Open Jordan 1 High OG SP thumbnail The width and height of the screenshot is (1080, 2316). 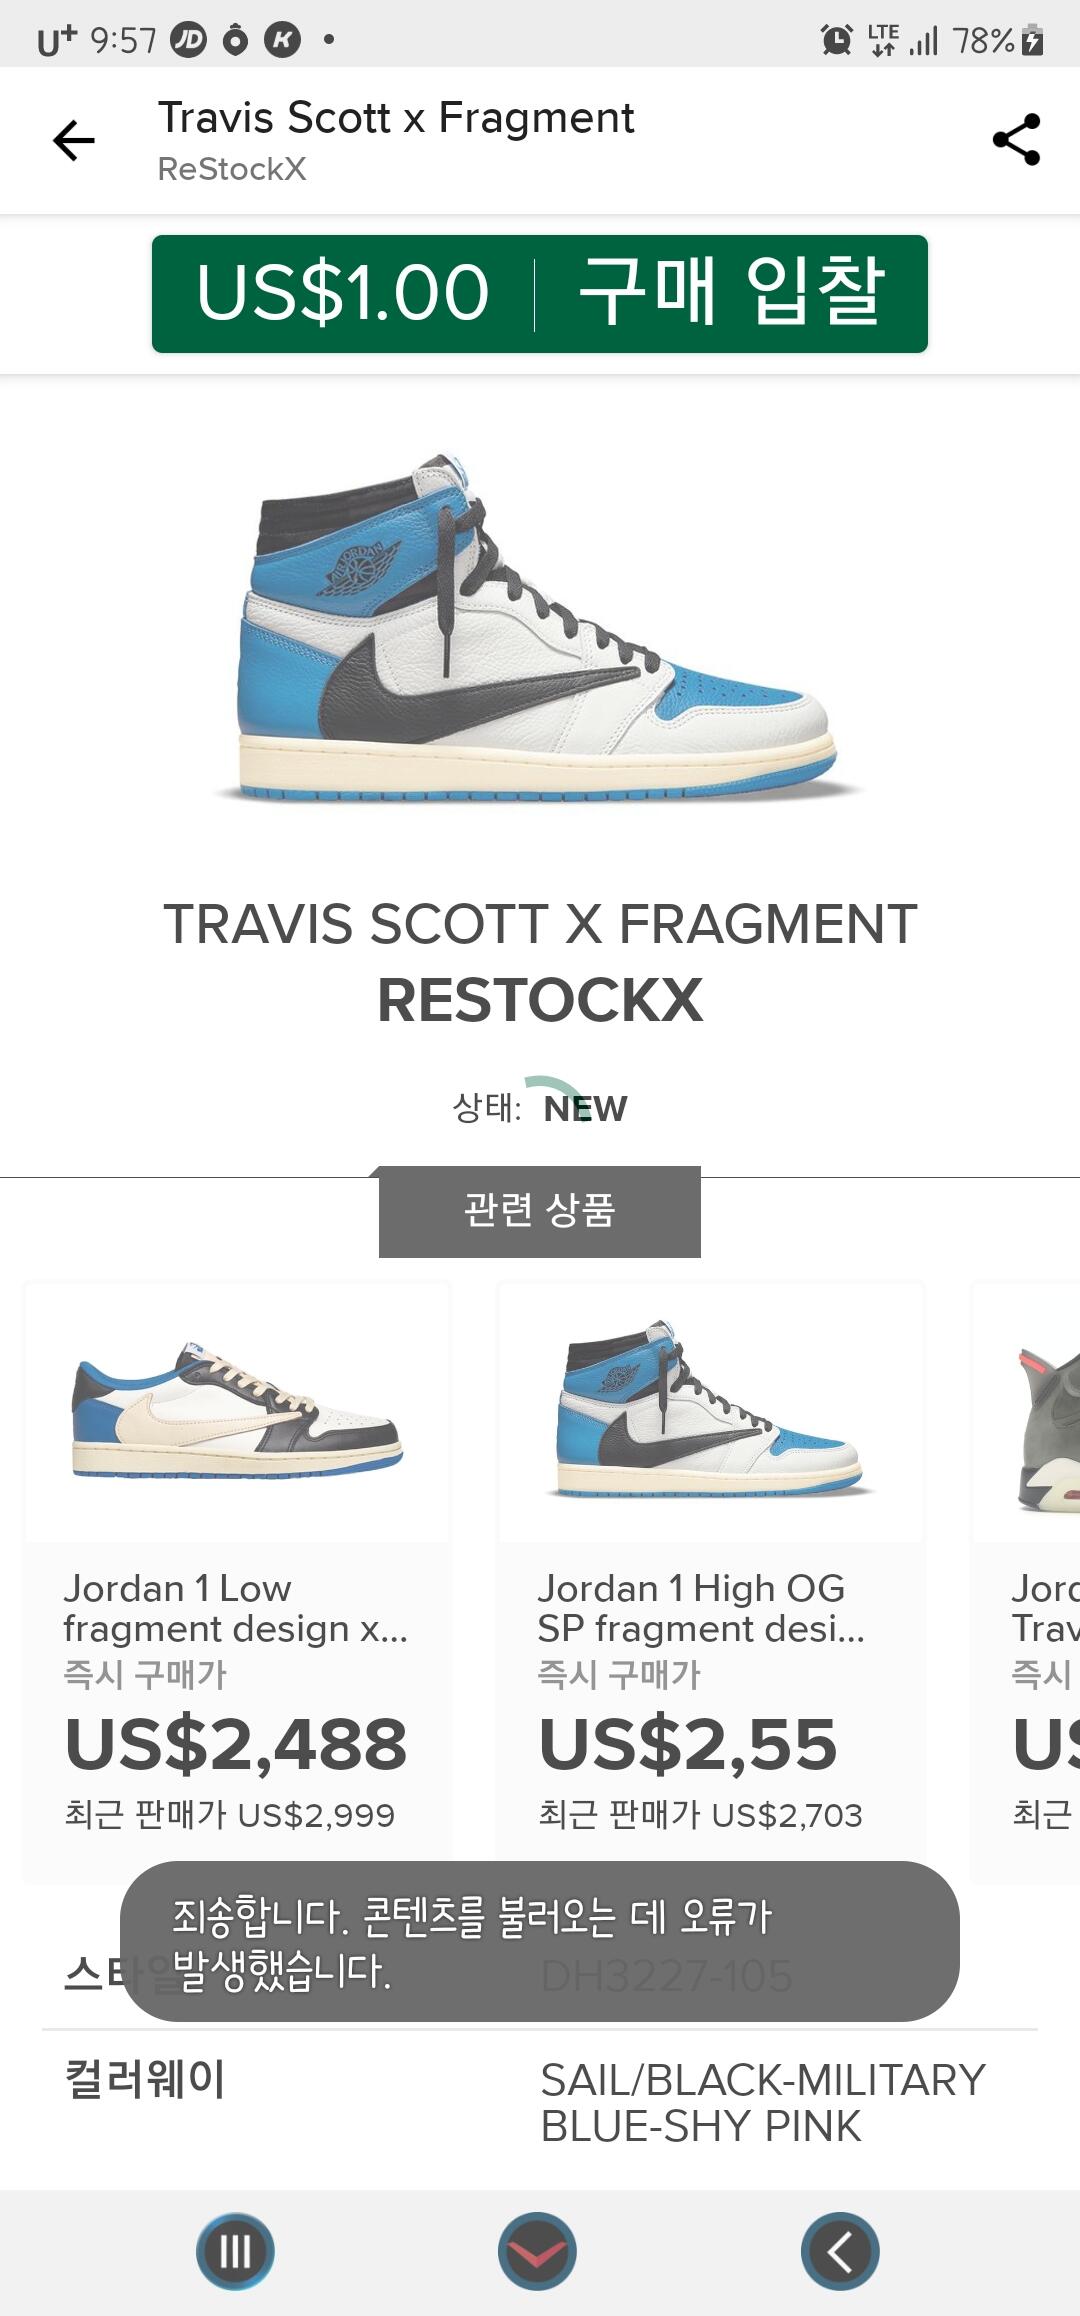pos(711,1411)
